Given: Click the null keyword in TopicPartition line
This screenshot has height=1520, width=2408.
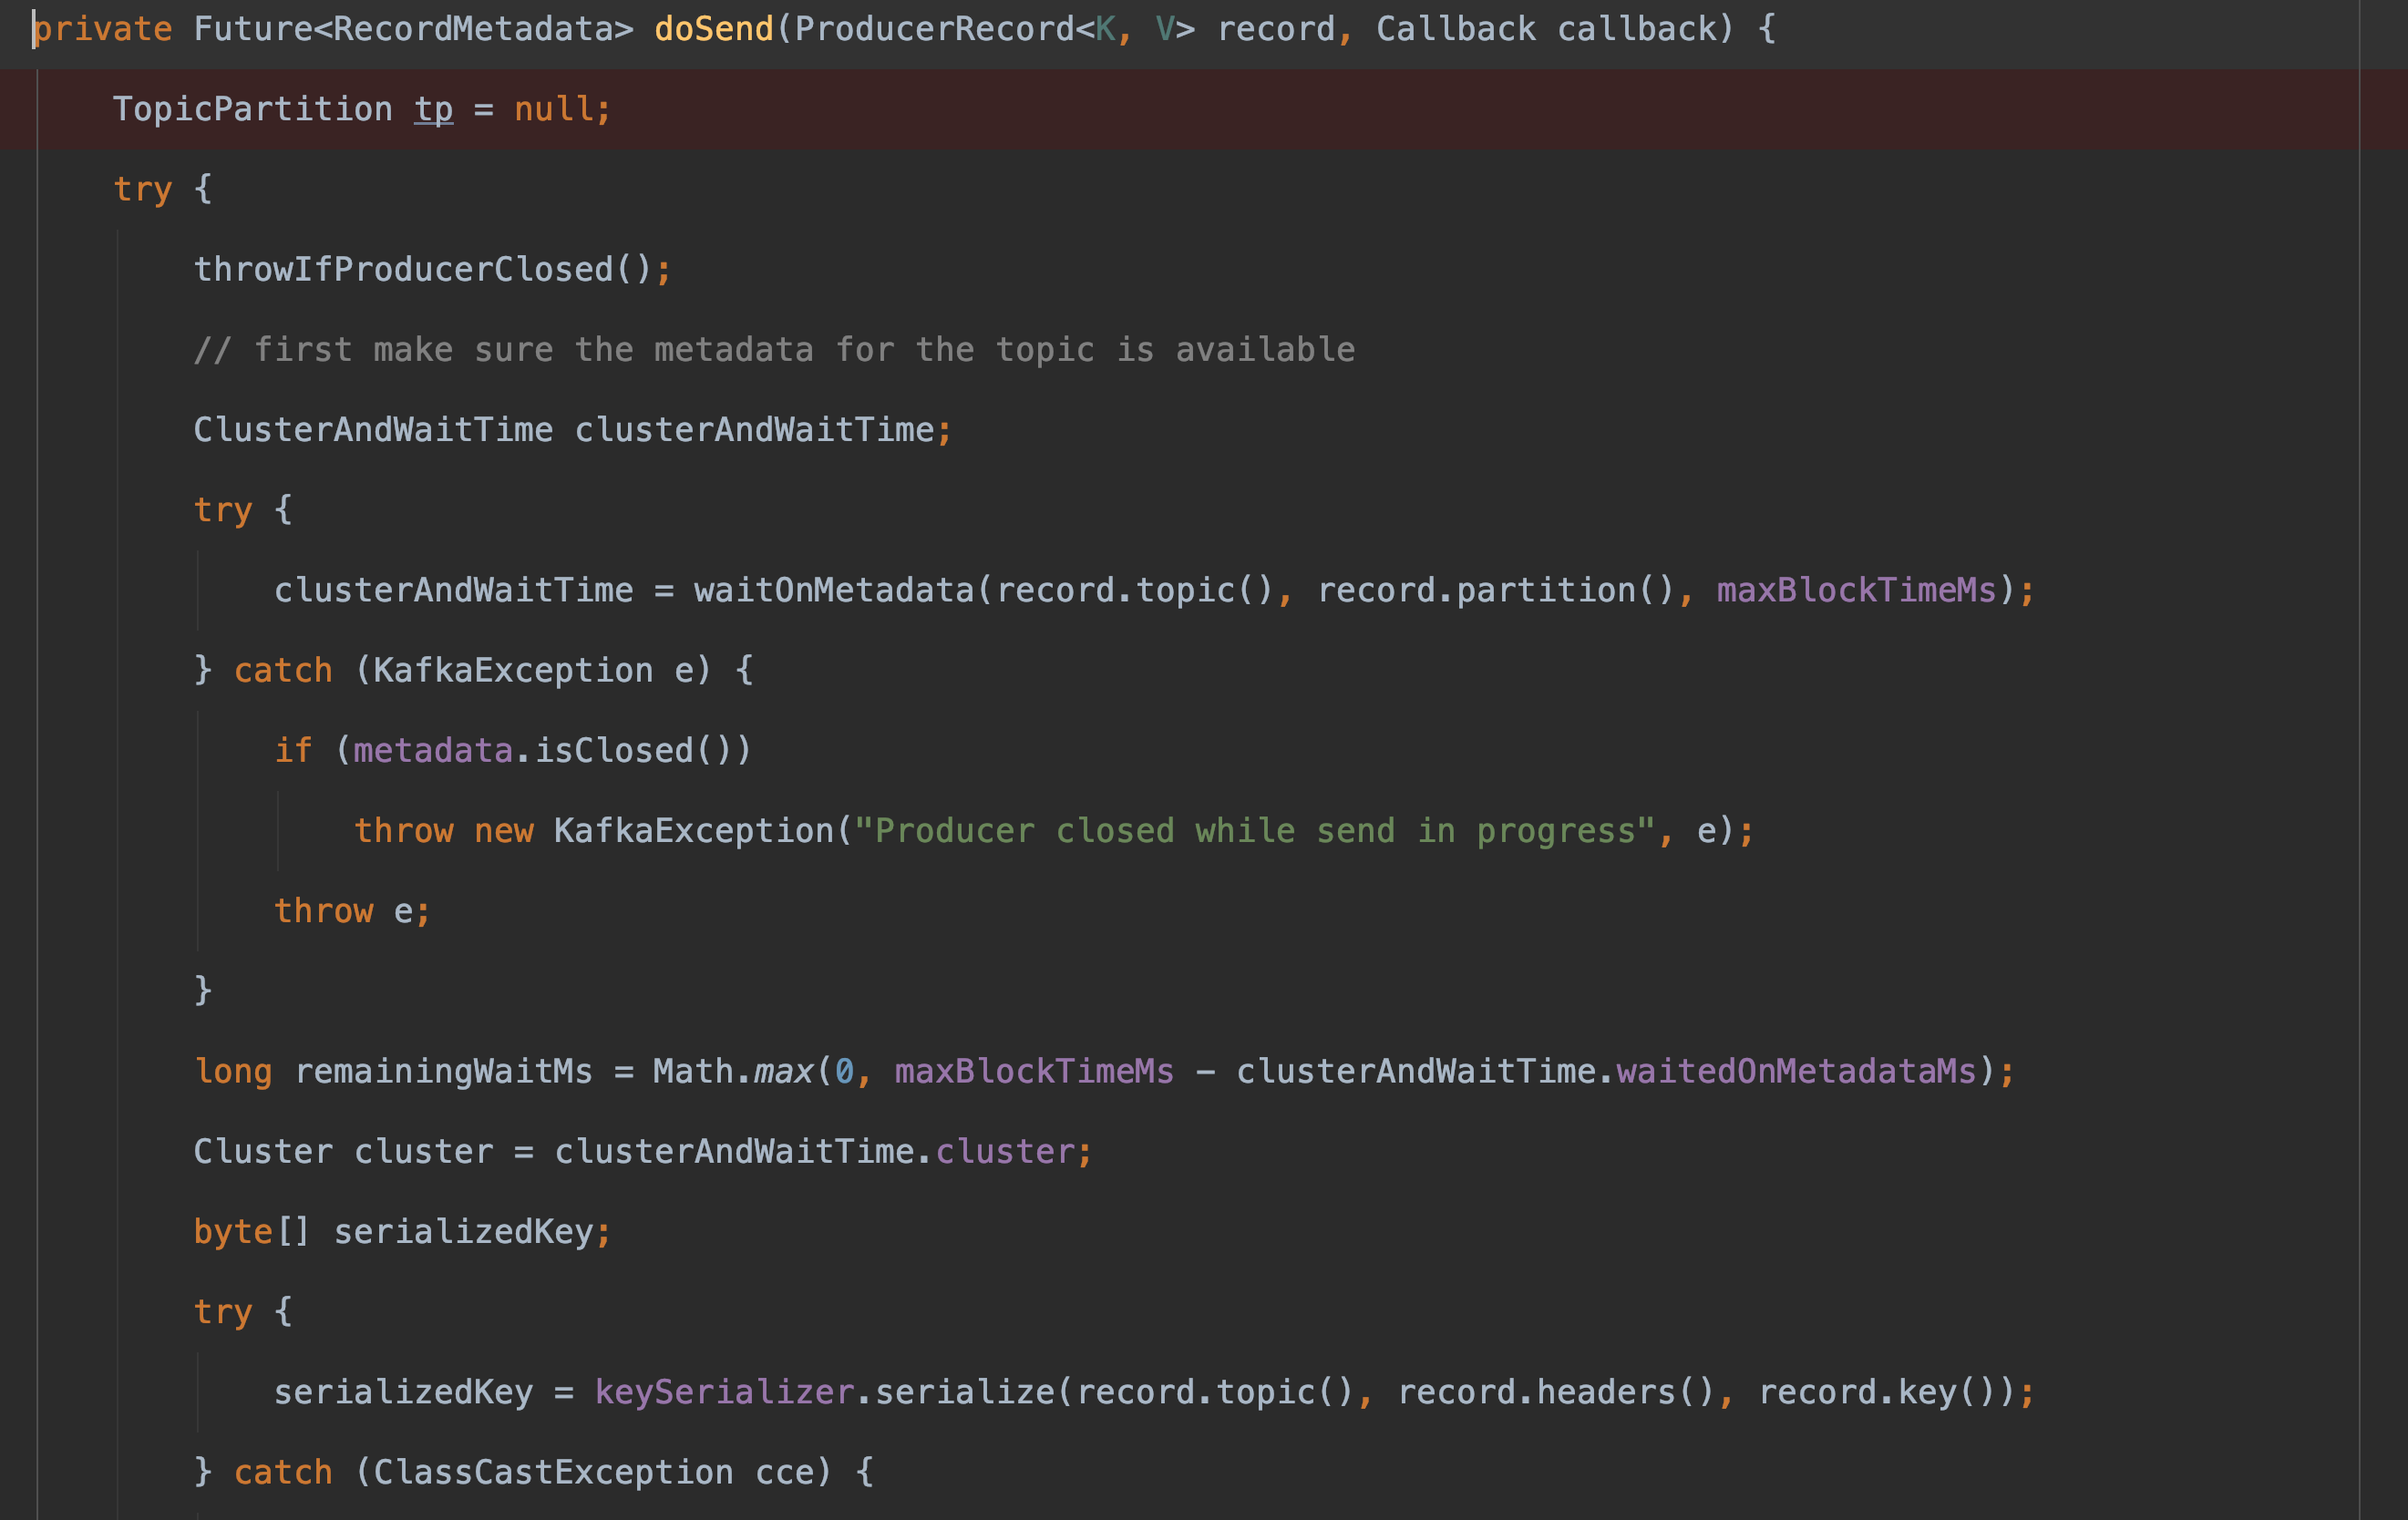Looking at the screenshot, I should click(553, 109).
